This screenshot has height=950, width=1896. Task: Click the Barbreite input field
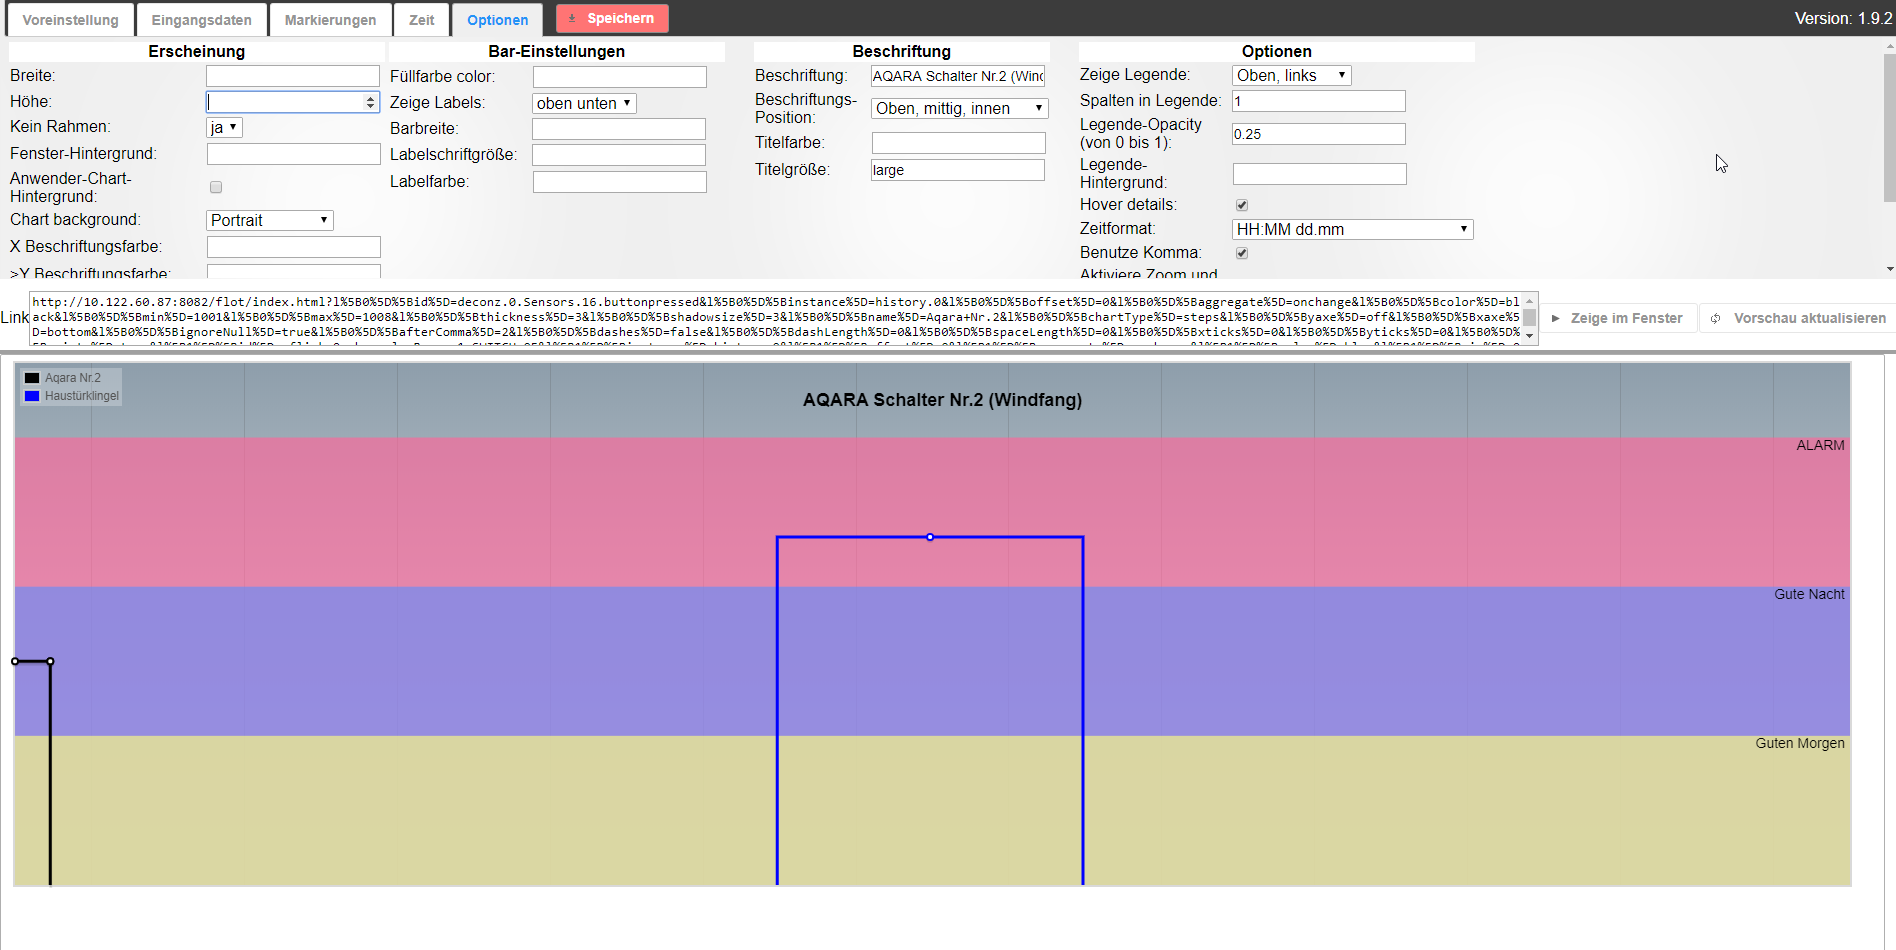click(619, 129)
